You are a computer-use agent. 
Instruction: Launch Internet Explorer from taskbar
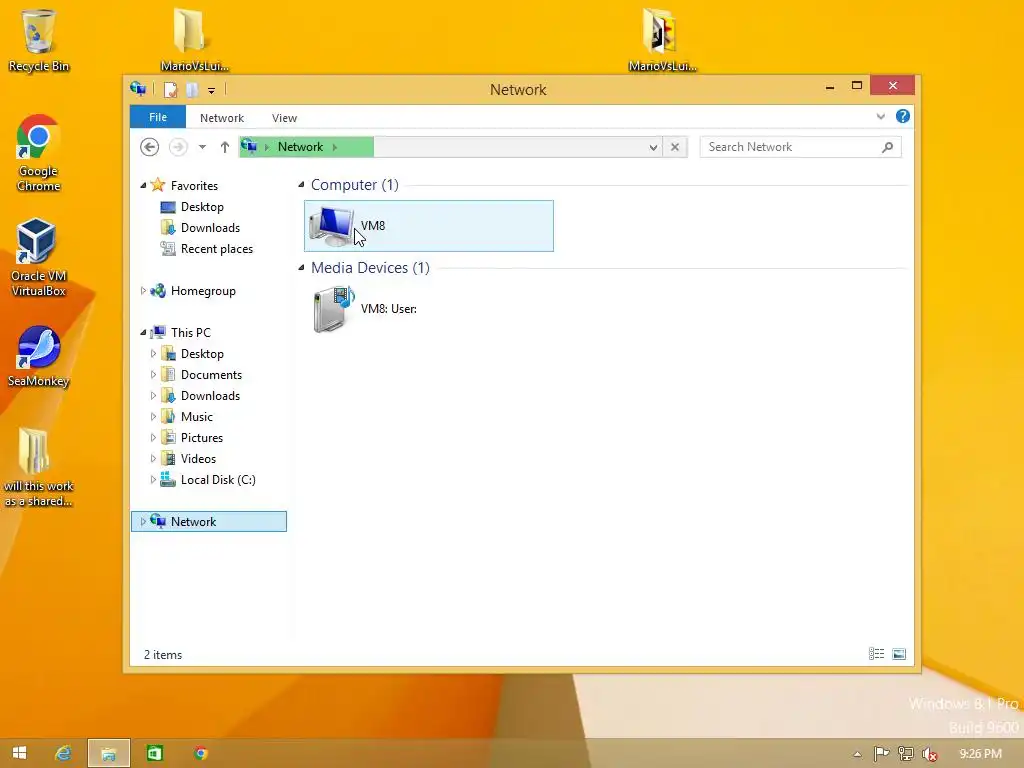pyautogui.click(x=63, y=753)
